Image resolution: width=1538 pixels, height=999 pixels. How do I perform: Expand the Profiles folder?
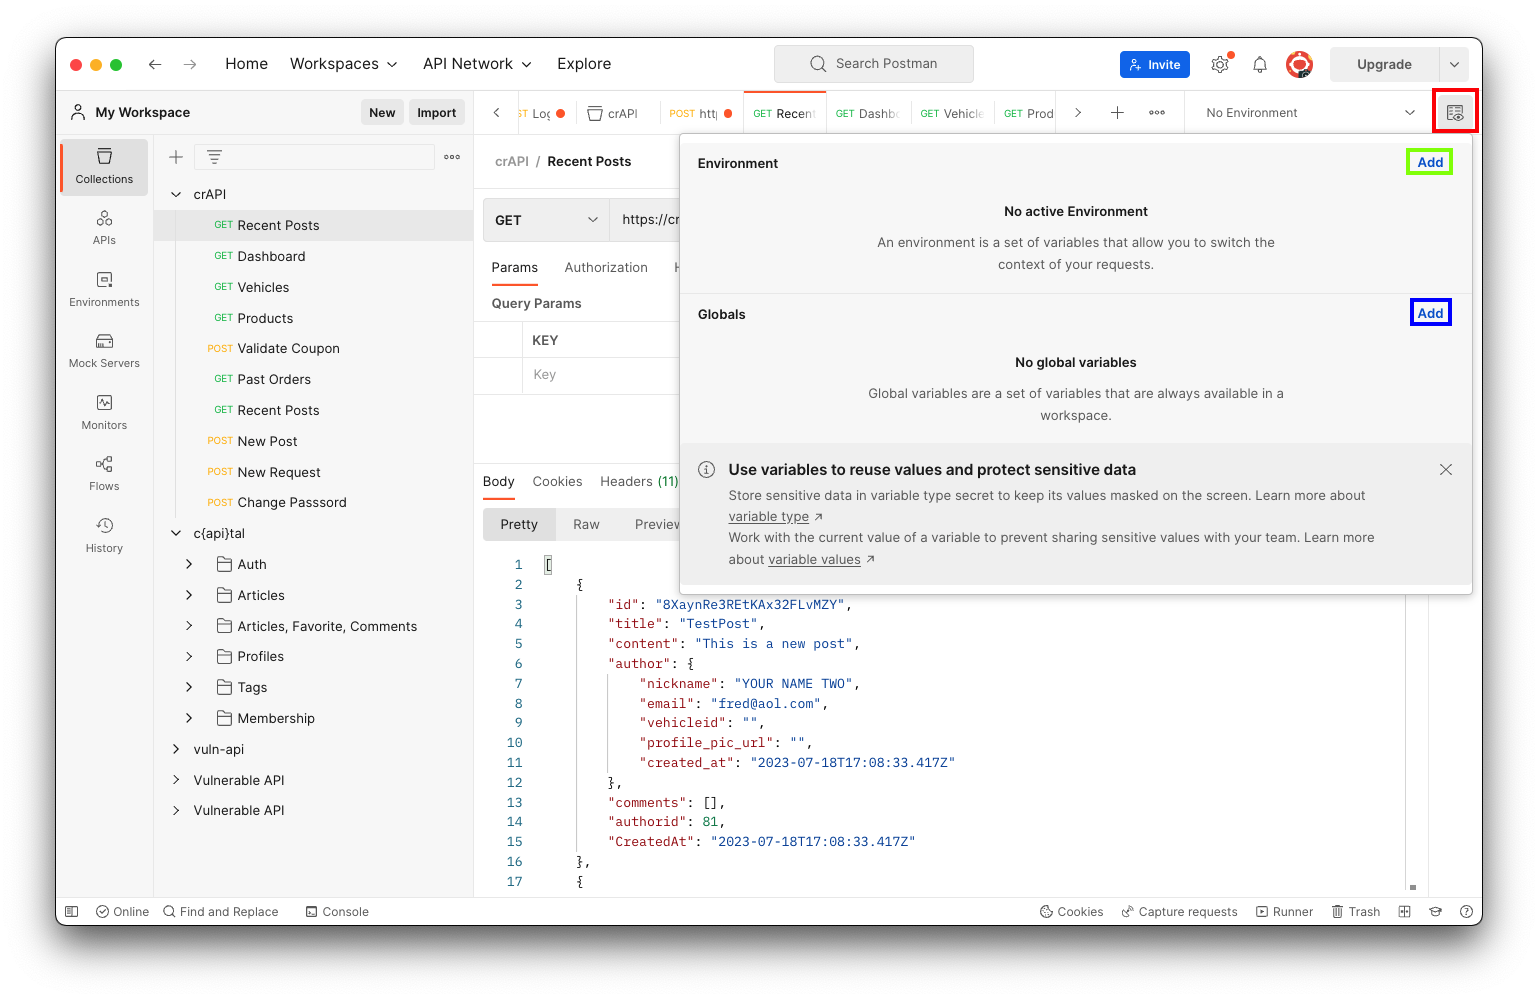pyautogui.click(x=189, y=657)
